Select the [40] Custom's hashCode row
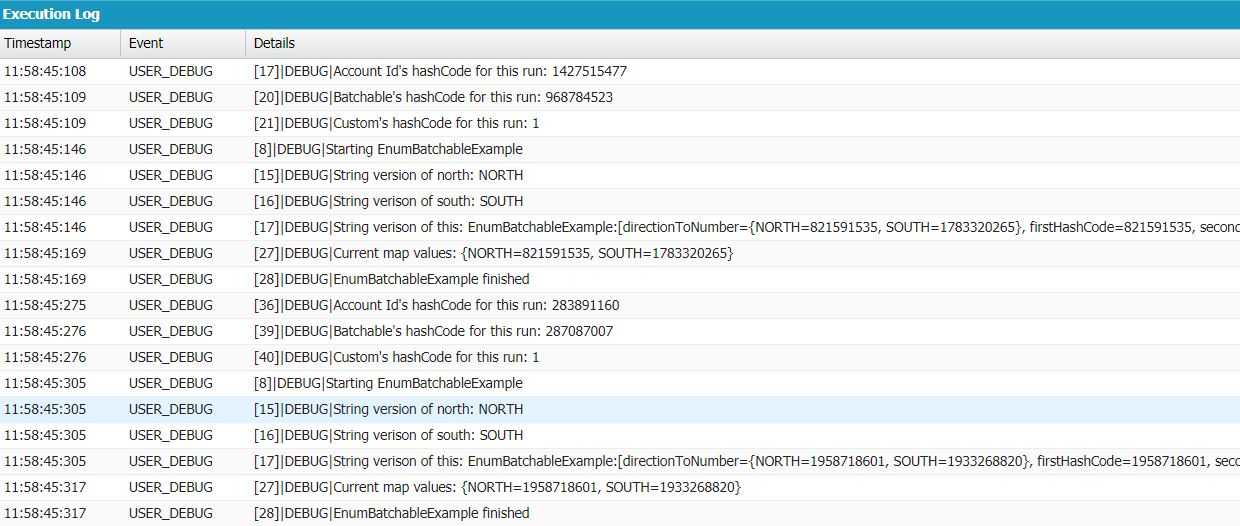This screenshot has width=1240, height=526. [x=620, y=357]
